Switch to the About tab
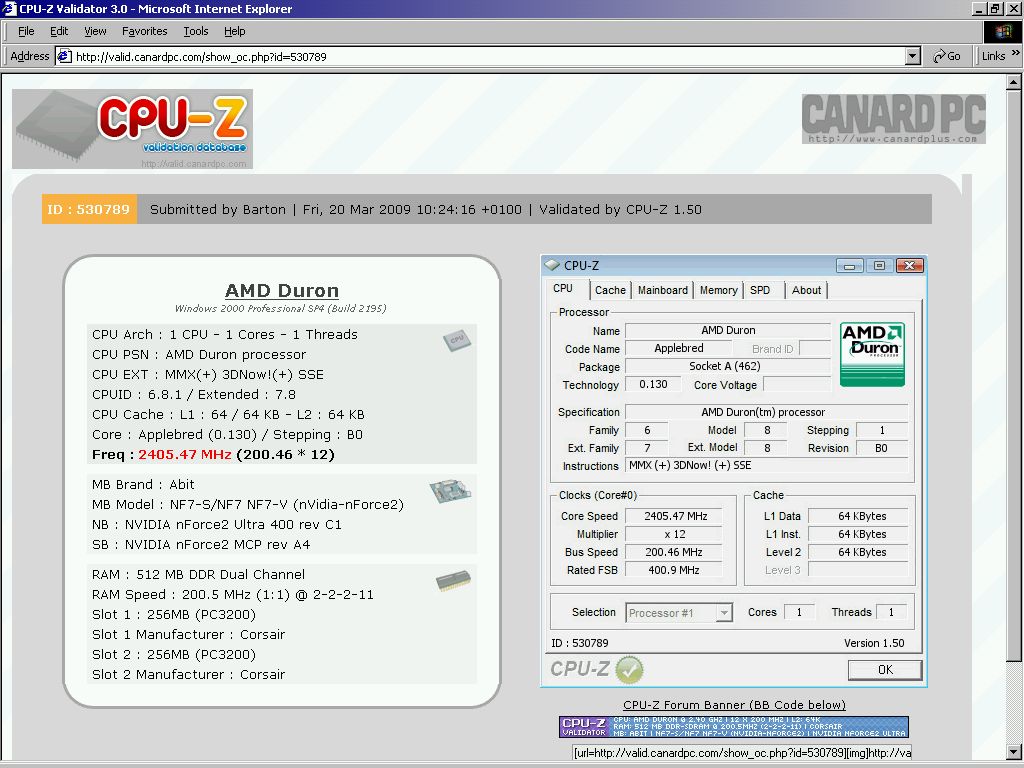 [x=807, y=290]
